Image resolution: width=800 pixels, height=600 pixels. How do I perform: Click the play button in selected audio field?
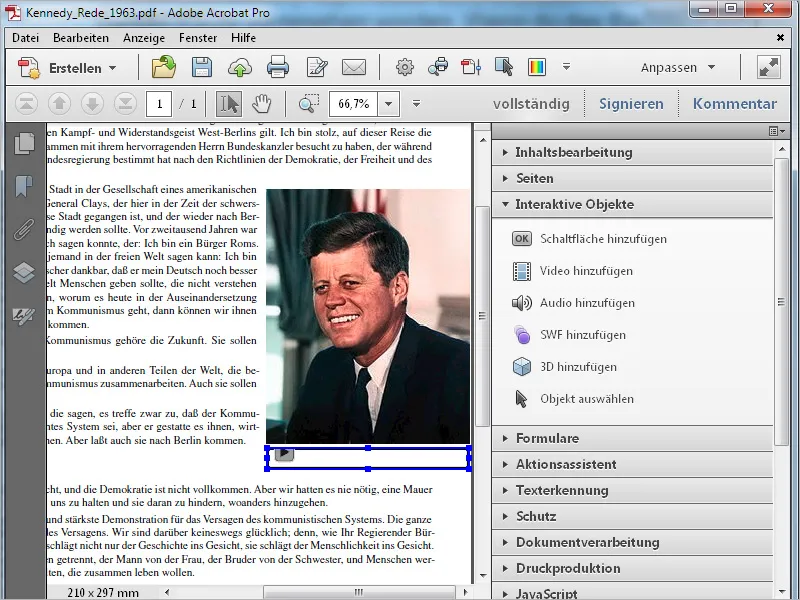[284, 454]
